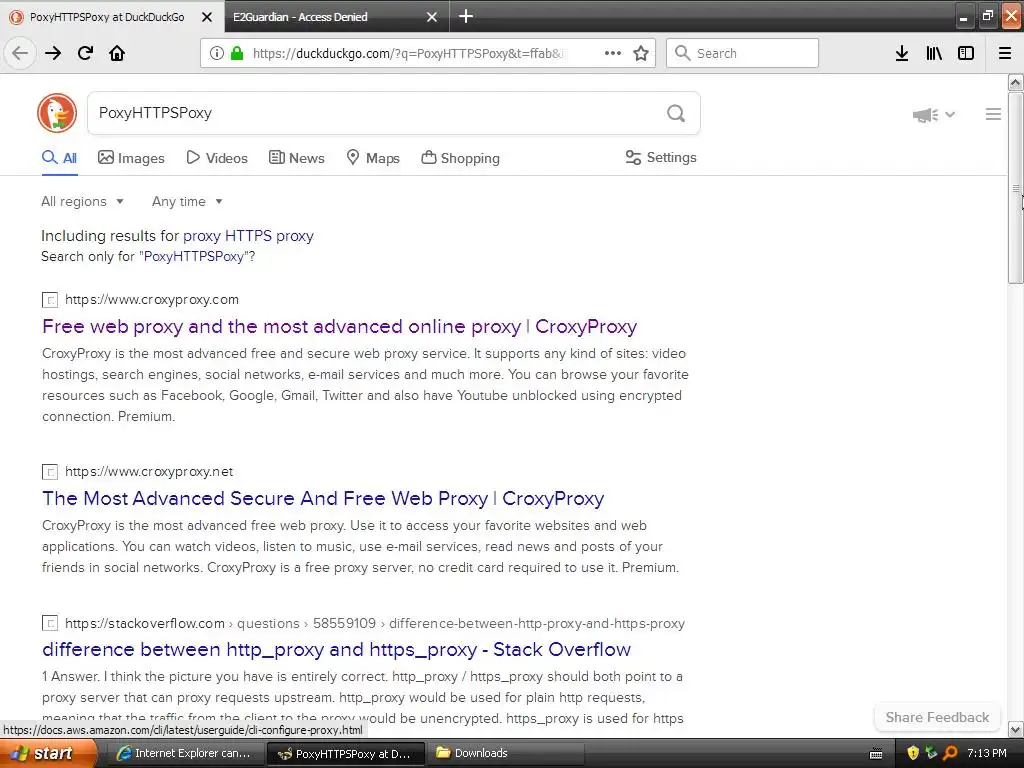Click the browser Back arrow button
The width and height of the screenshot is (1024, 768).
point(20,53)
